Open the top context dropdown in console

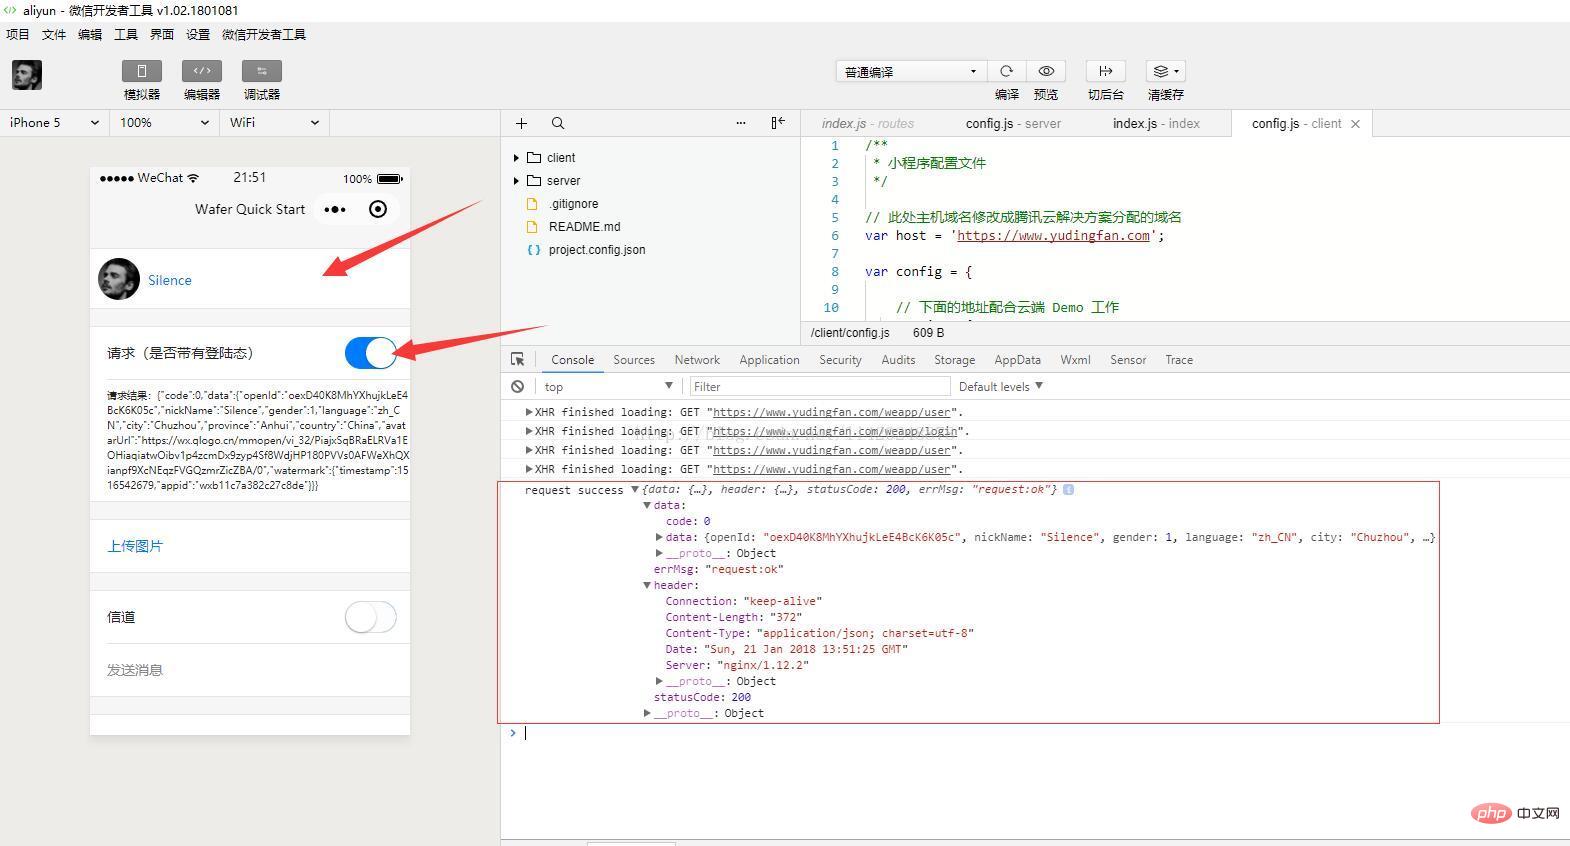pos(608,386)
